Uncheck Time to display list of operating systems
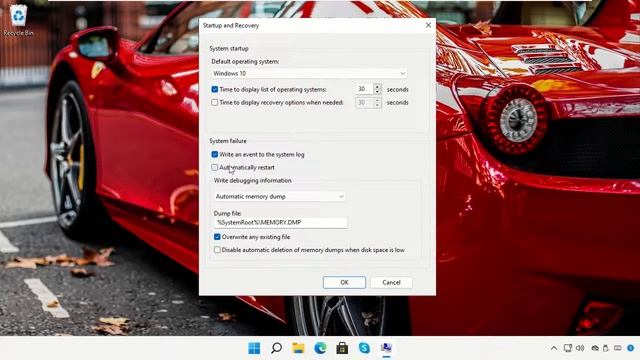The width and height of the screenshot is (640, 360). (x=215, y=89)
